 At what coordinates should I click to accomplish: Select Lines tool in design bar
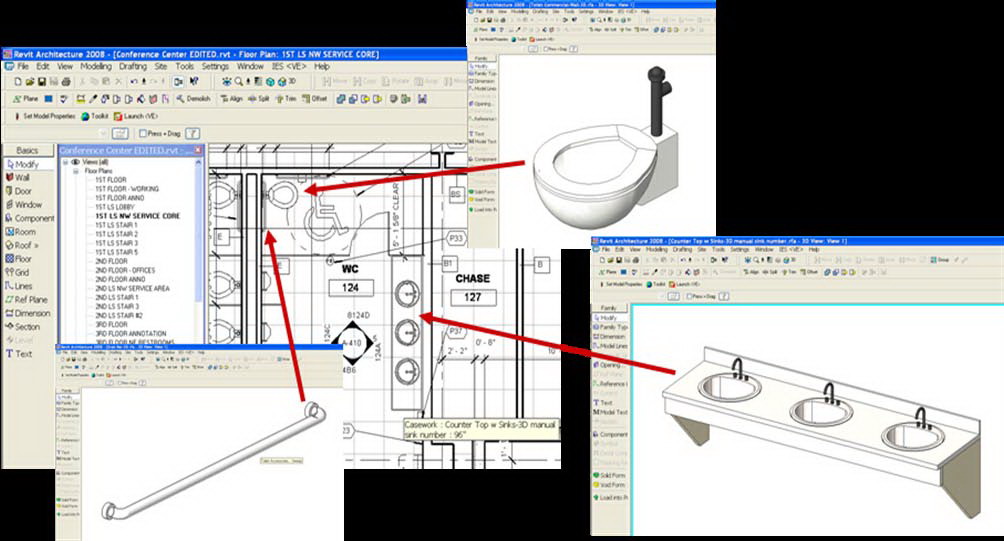(x=19, y=286)
